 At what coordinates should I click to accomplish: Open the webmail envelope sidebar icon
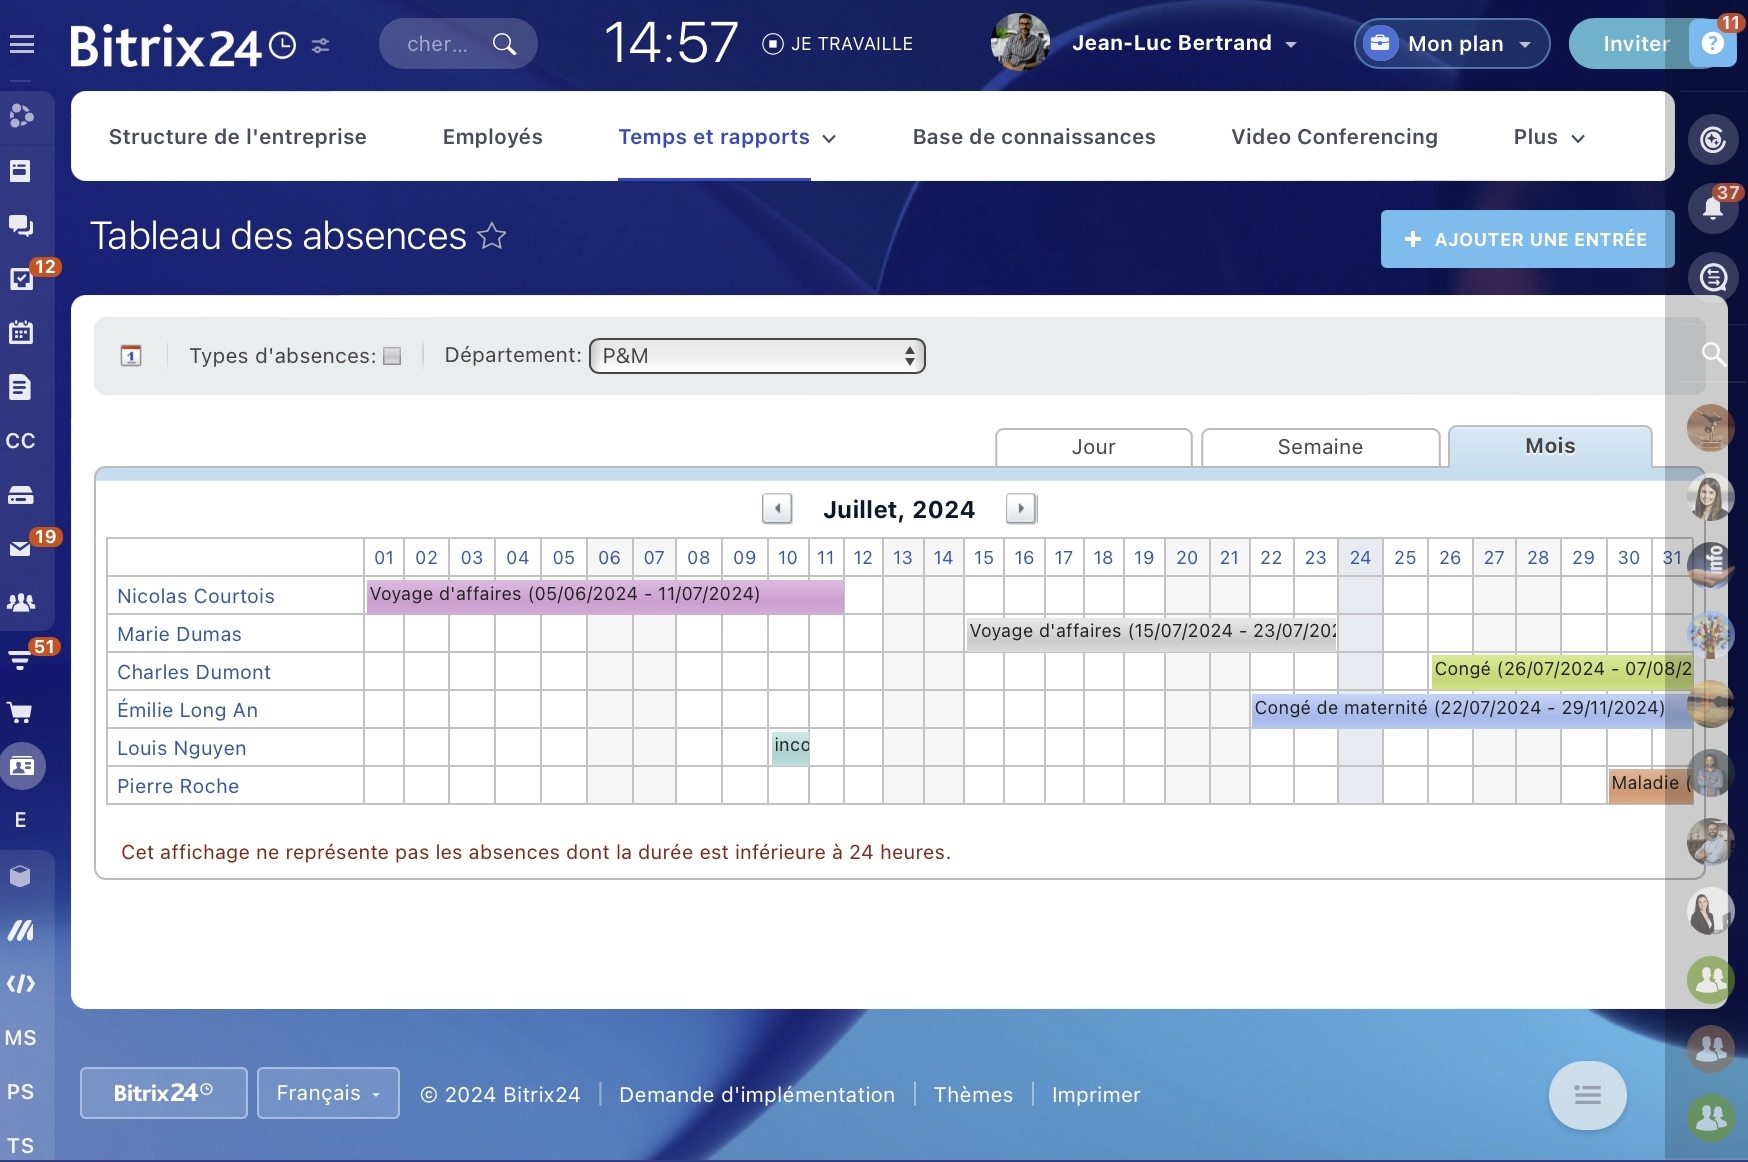coord(20,548)
